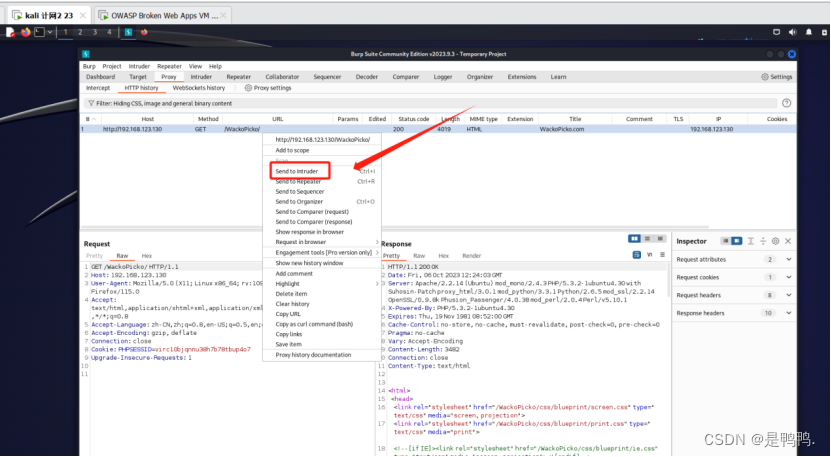Open the Settings gear in Burp Suite
The image size is (831, 457).
pos(776,77)
